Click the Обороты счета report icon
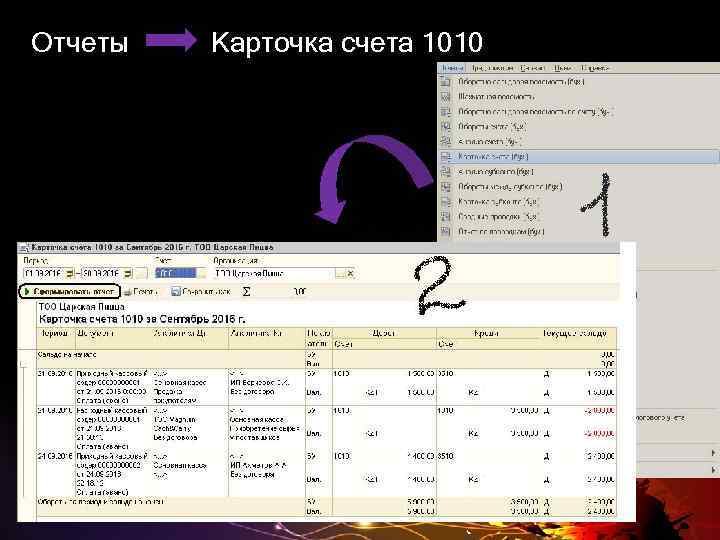The width and height of the screenshot is (720, 540). pos(445,127)
